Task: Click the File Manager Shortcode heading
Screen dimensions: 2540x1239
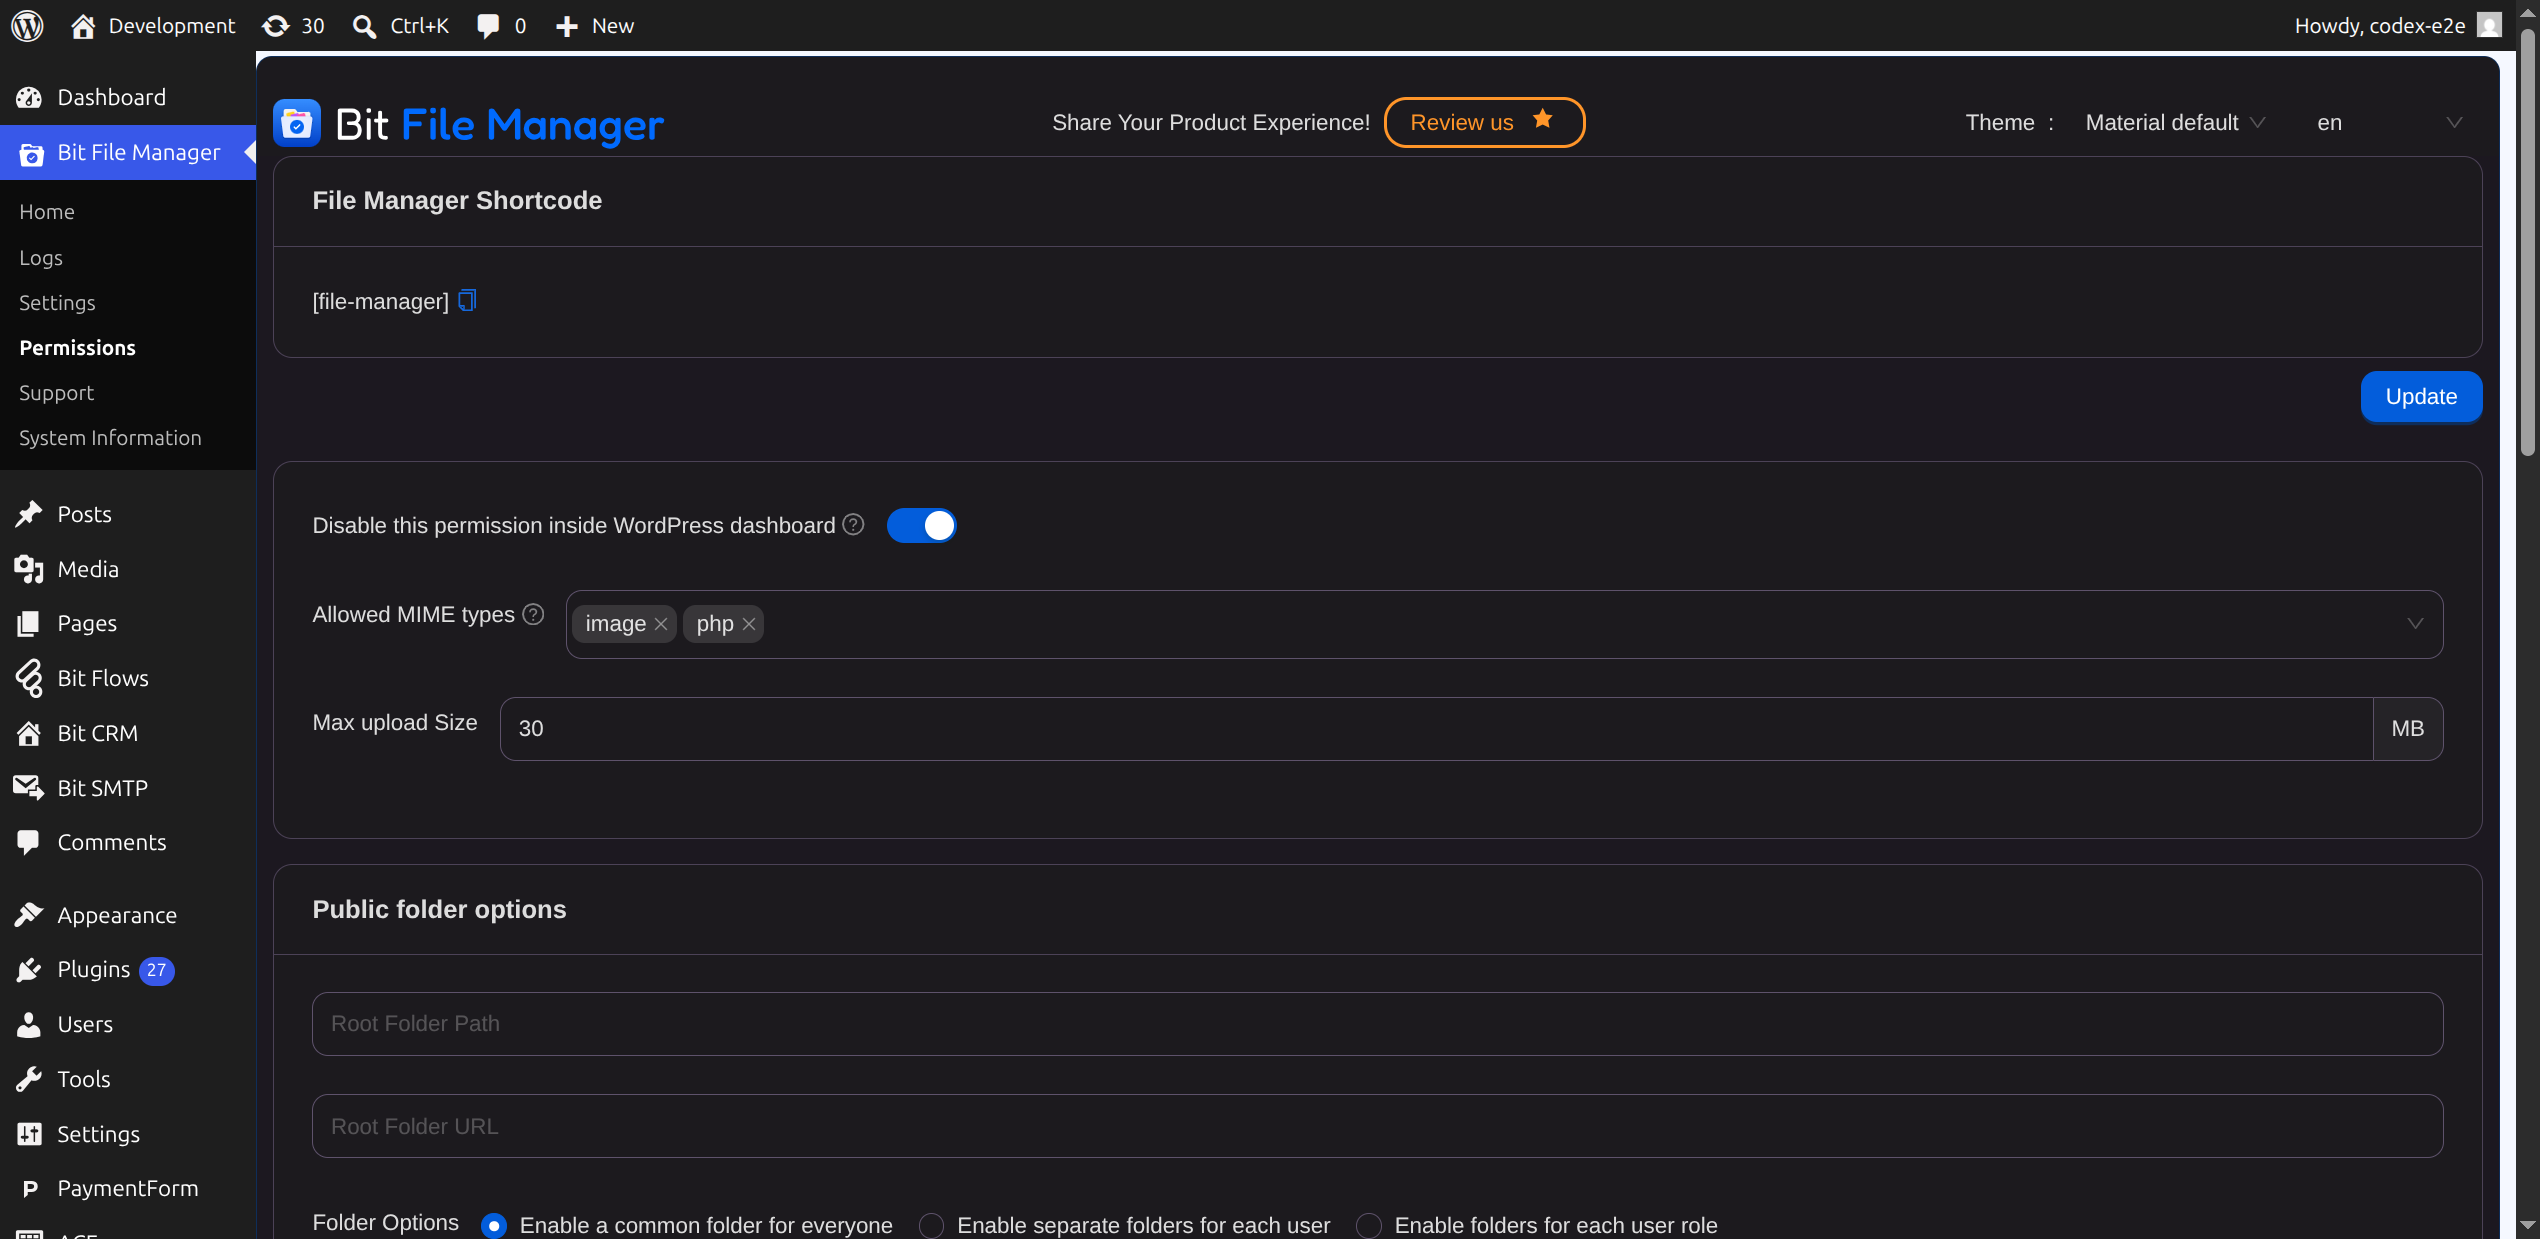Action: click(457, 200)
